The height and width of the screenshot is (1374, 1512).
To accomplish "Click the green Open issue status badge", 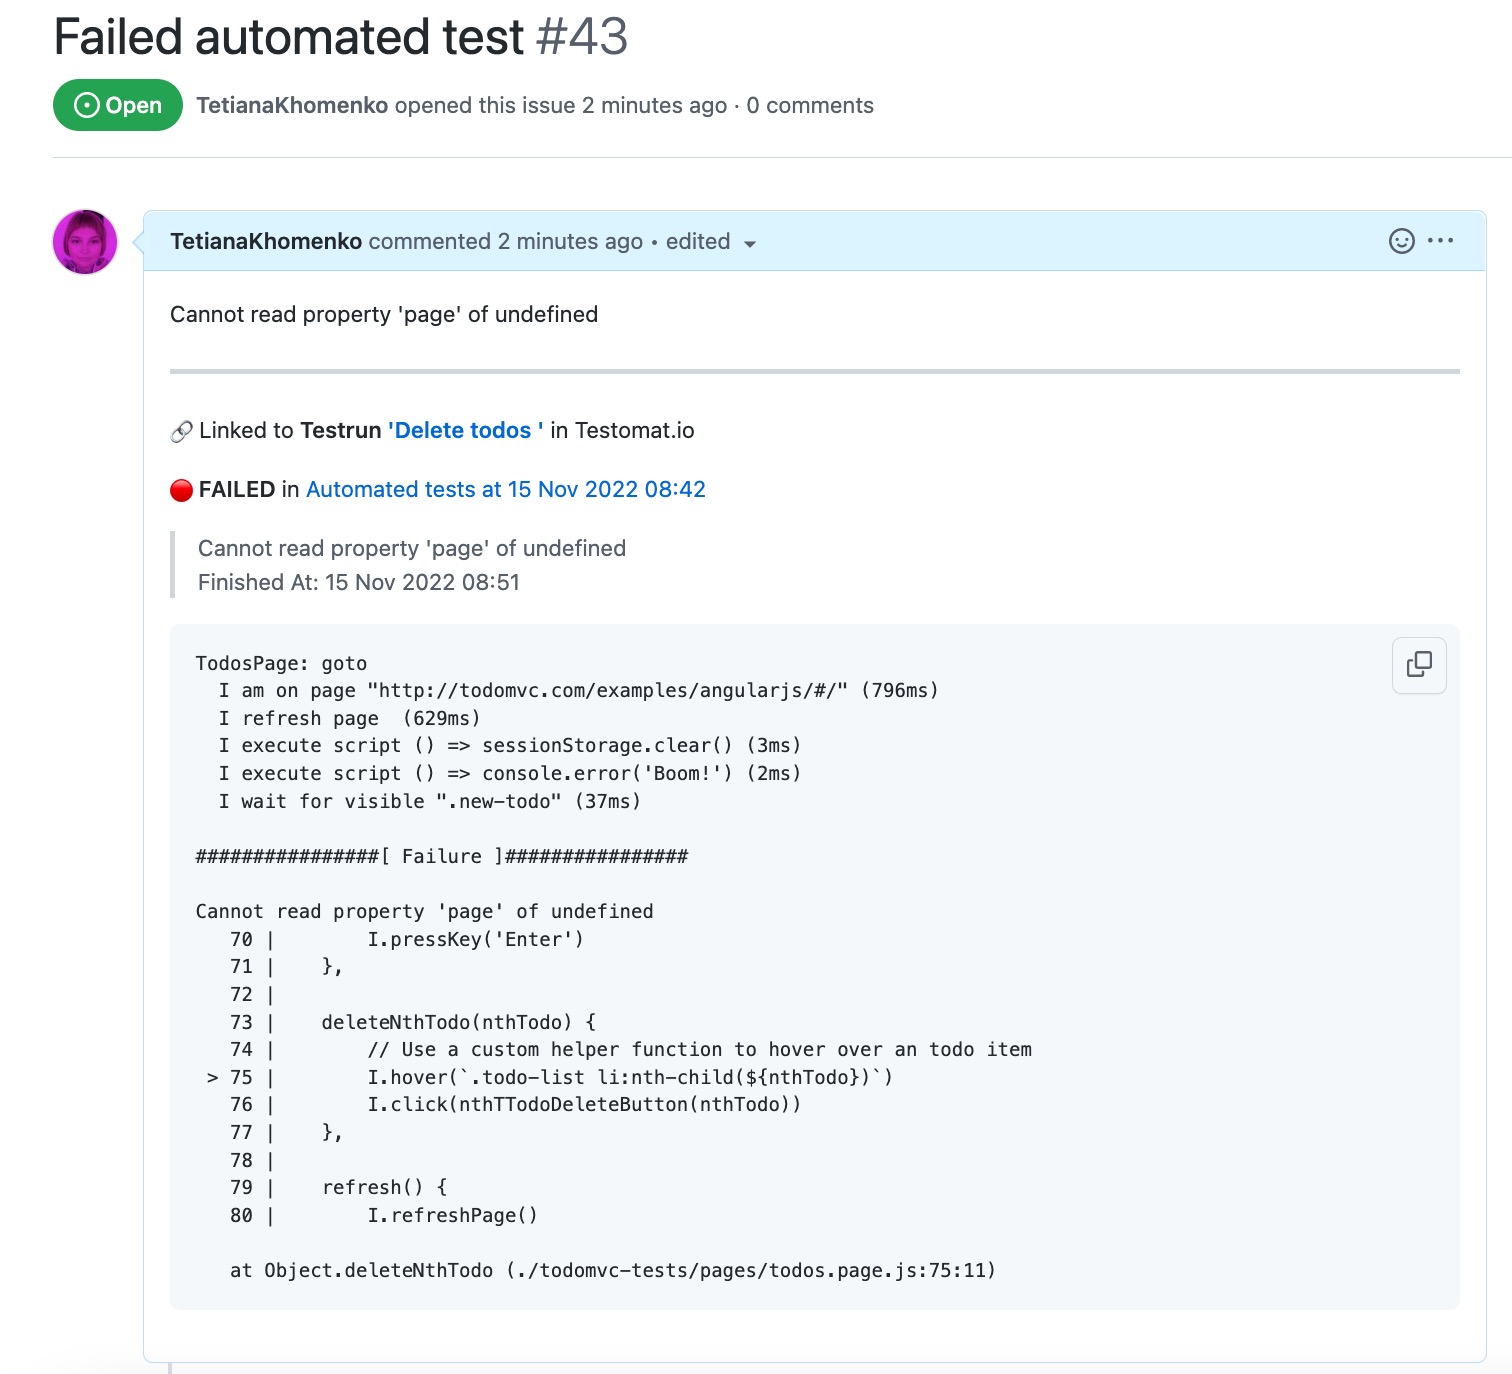I will click(118, 105).
